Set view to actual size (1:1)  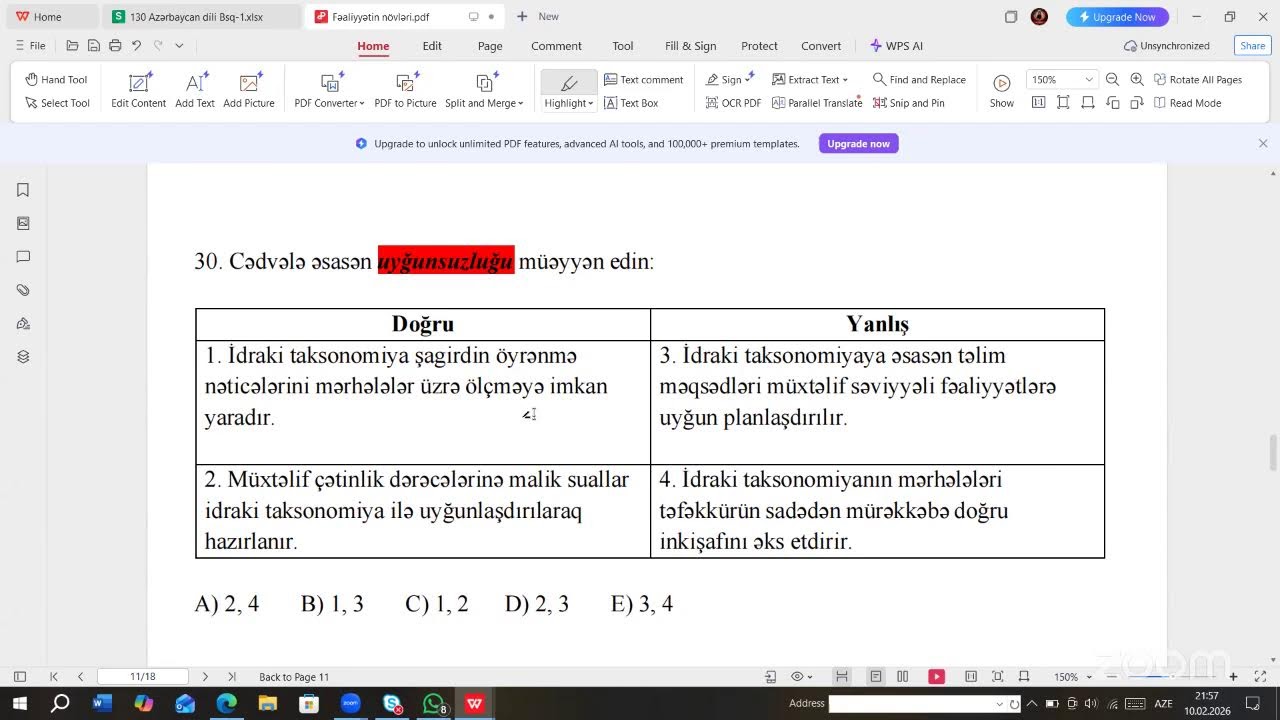[1038, 103]
